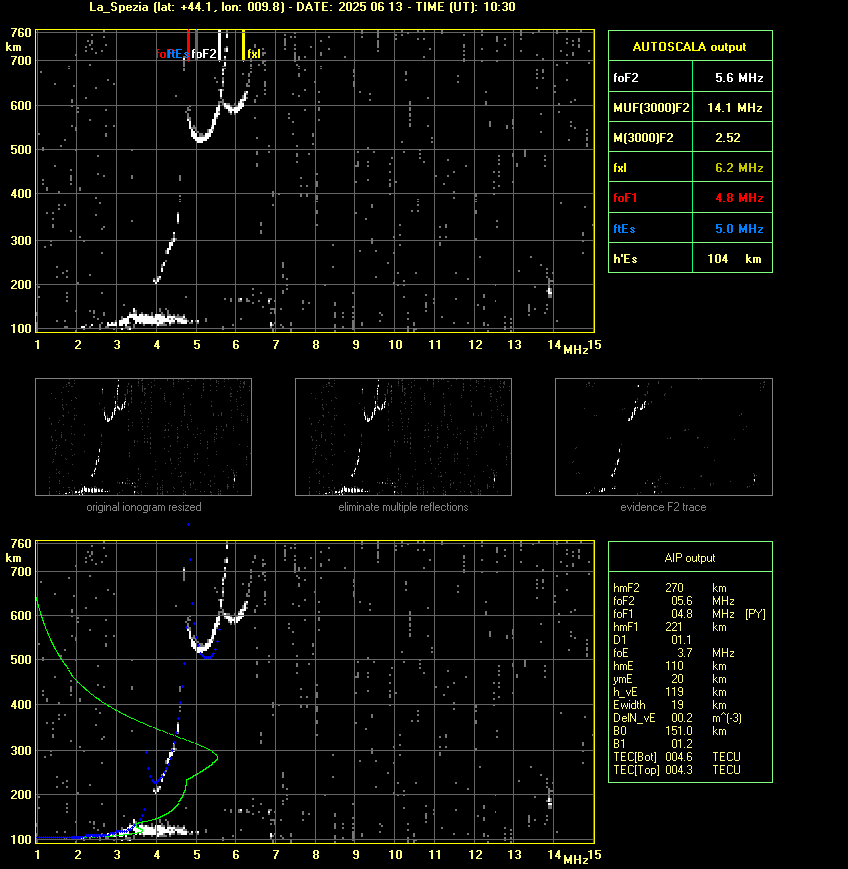Click the hmF2 '270 km' row

[x=670, y=587]
